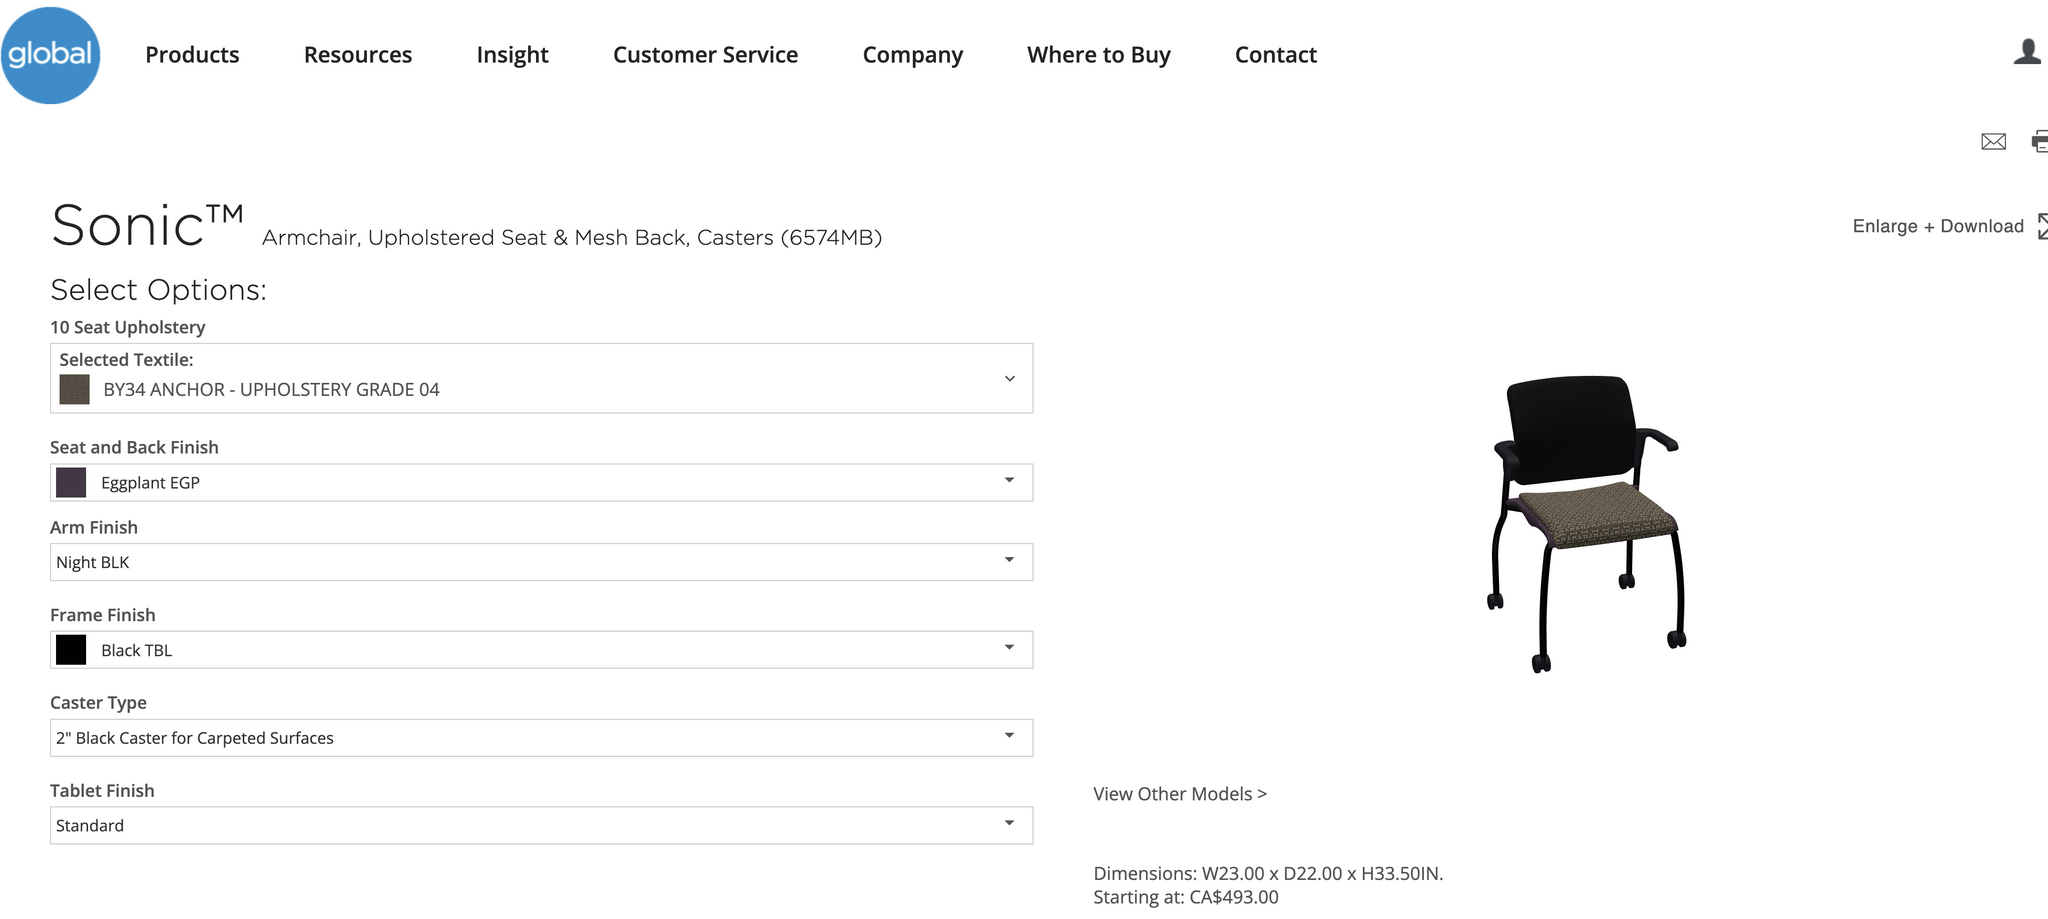The height and width of the screenshot is (919, 2048).
Task: Click the chair product image
Action: [1588, 523]
